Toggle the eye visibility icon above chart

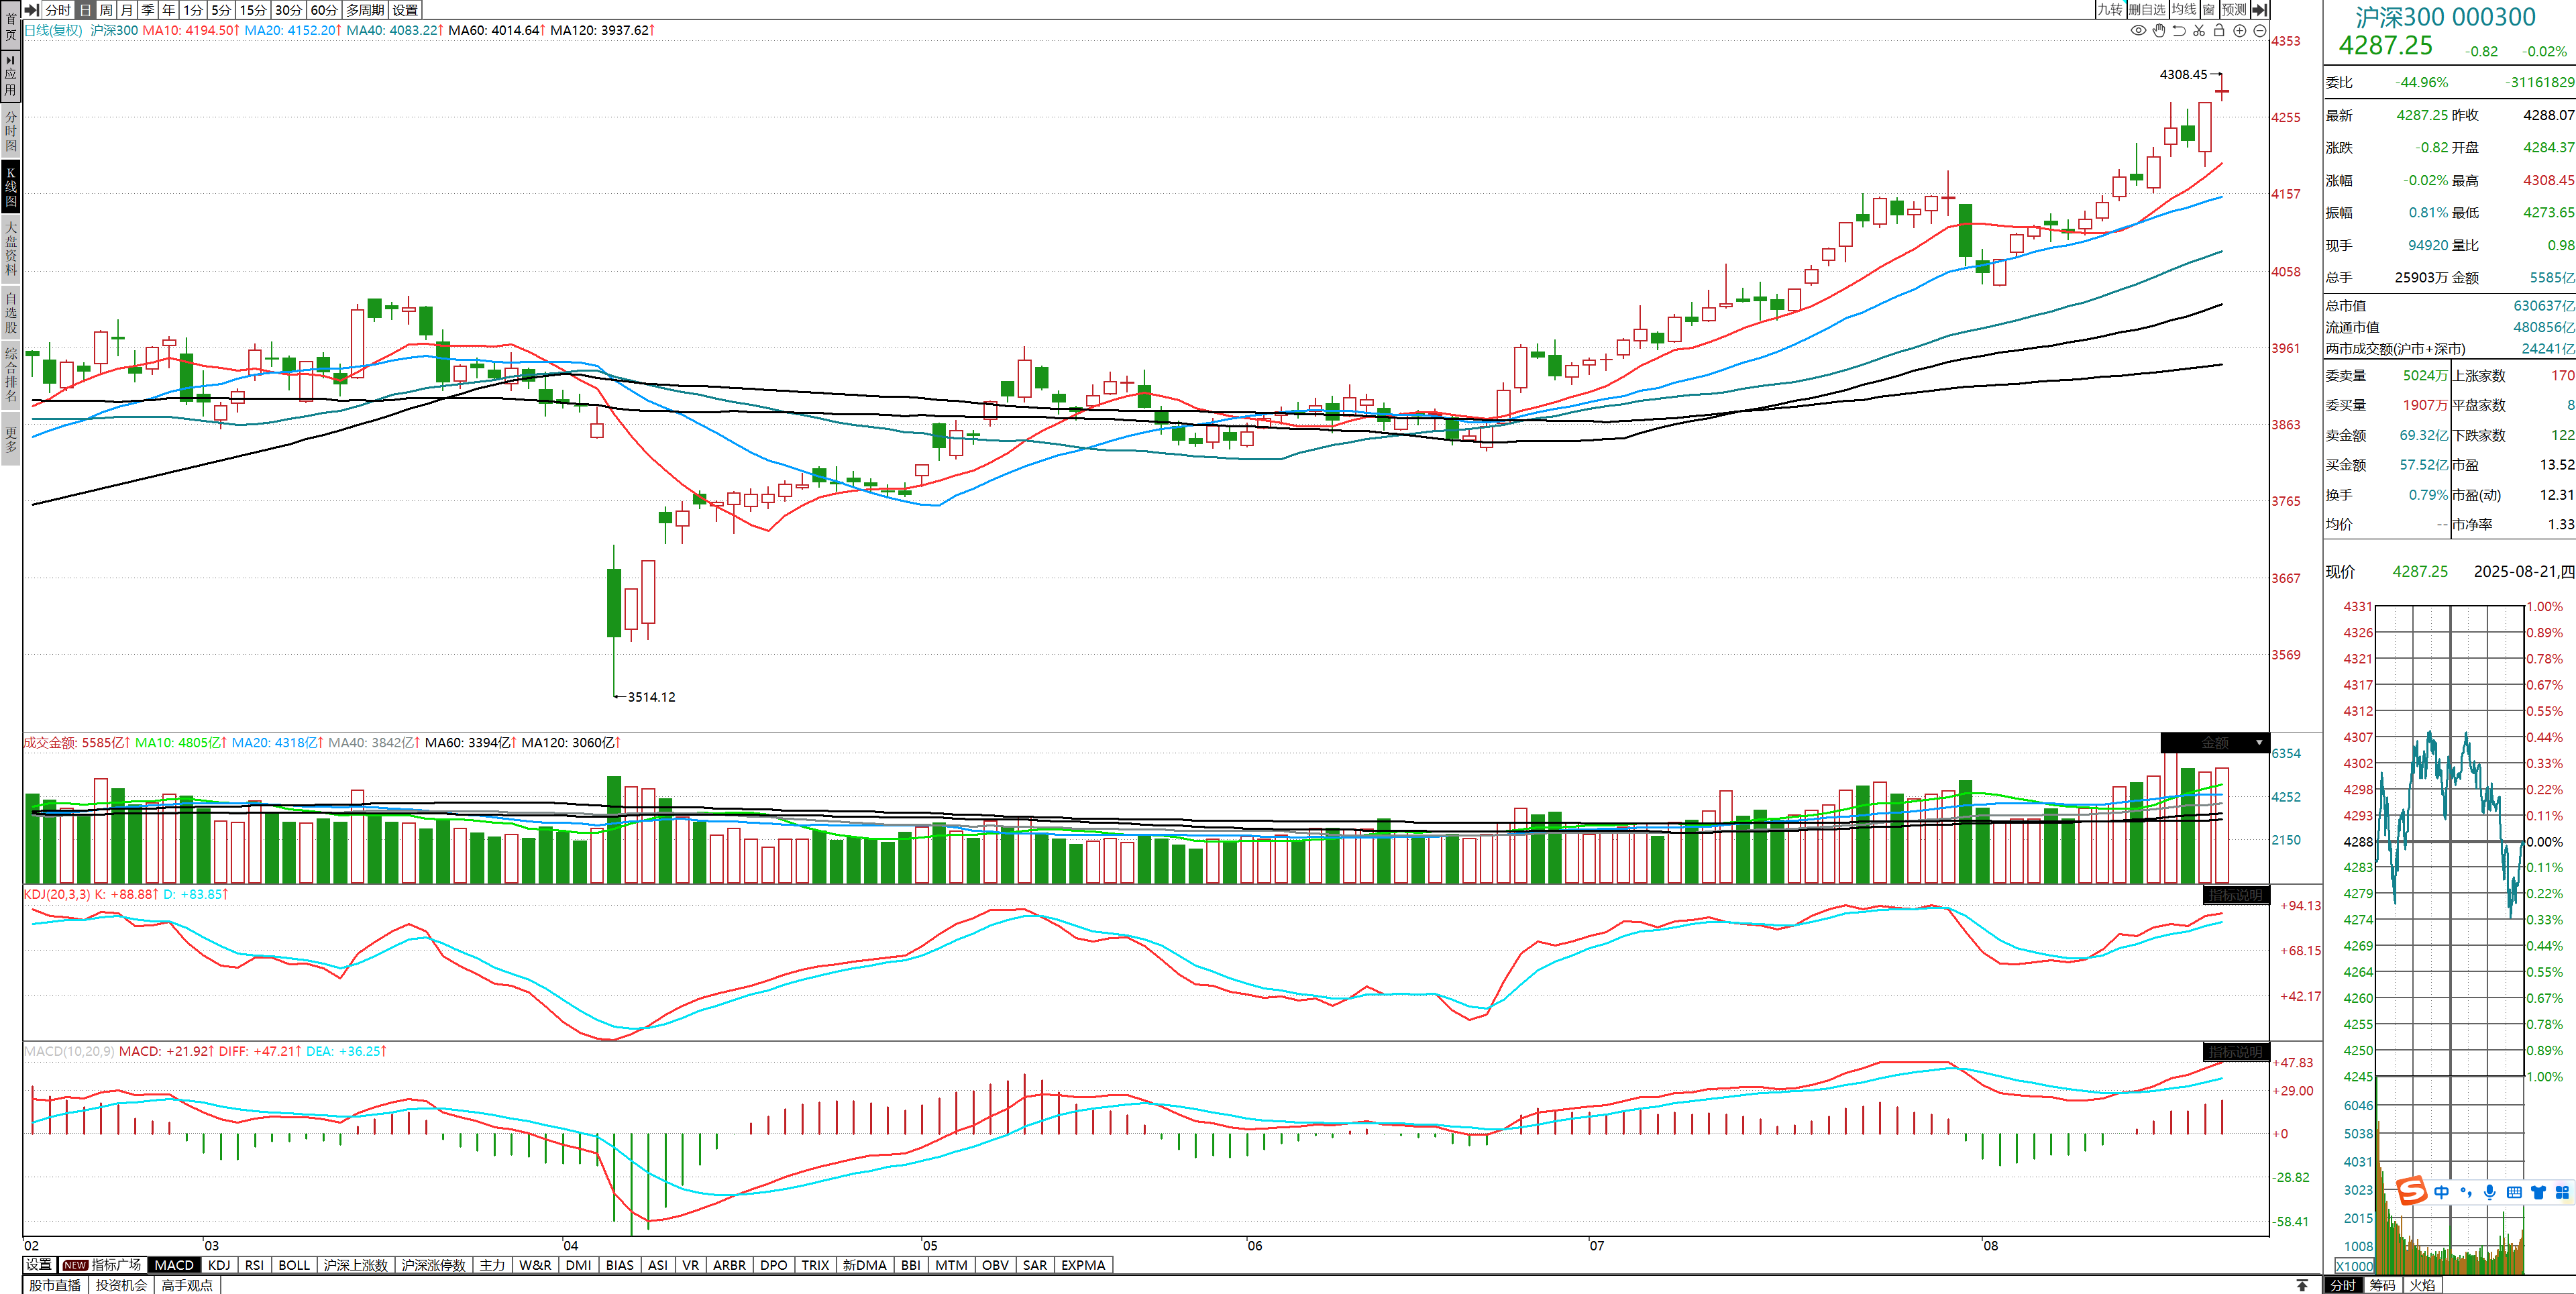coord(2138,30)
